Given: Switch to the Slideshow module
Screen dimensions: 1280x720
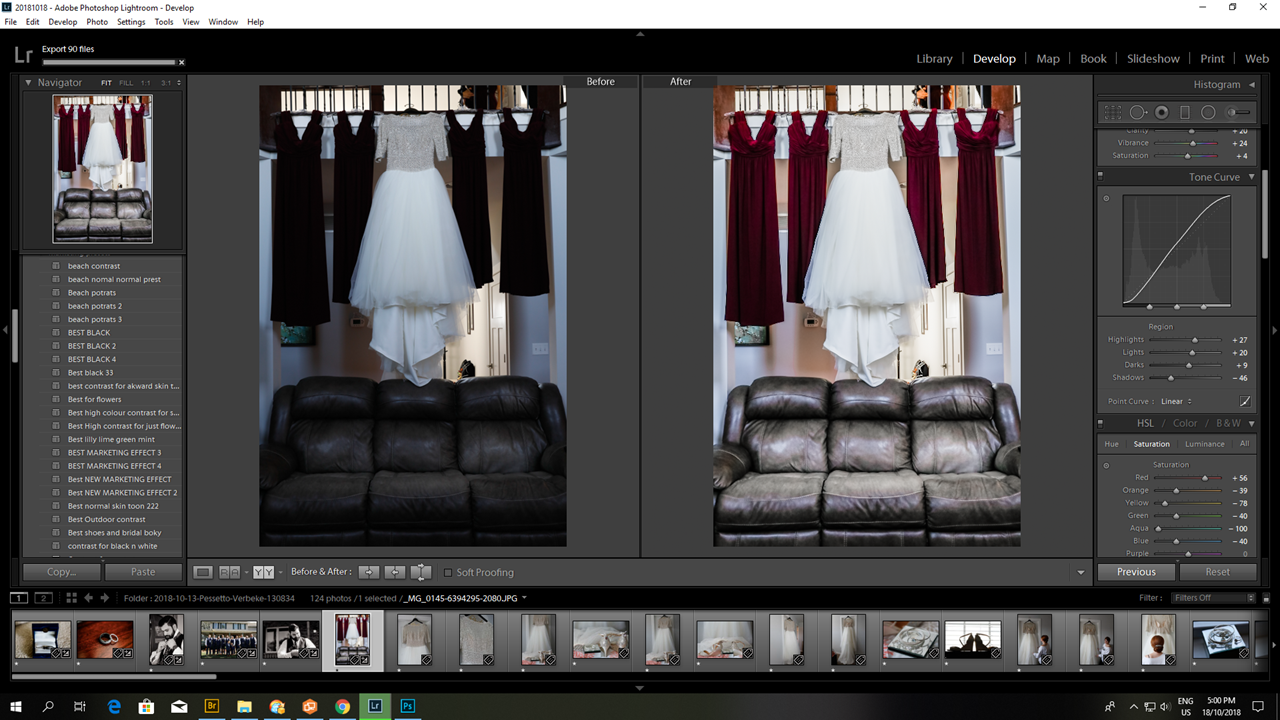Looking at the screenshot, I should coord(1153,59).
